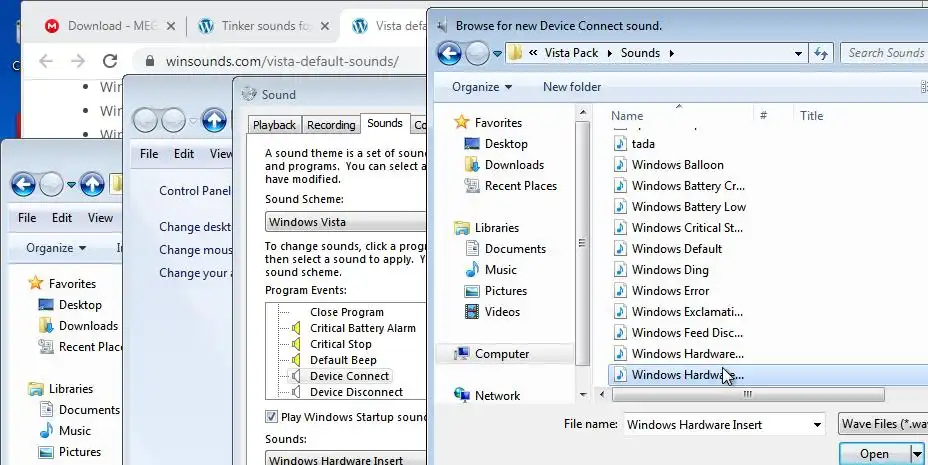Click New folder in Browse dialog
Screen dimensions: 928x465
[572, 87]
